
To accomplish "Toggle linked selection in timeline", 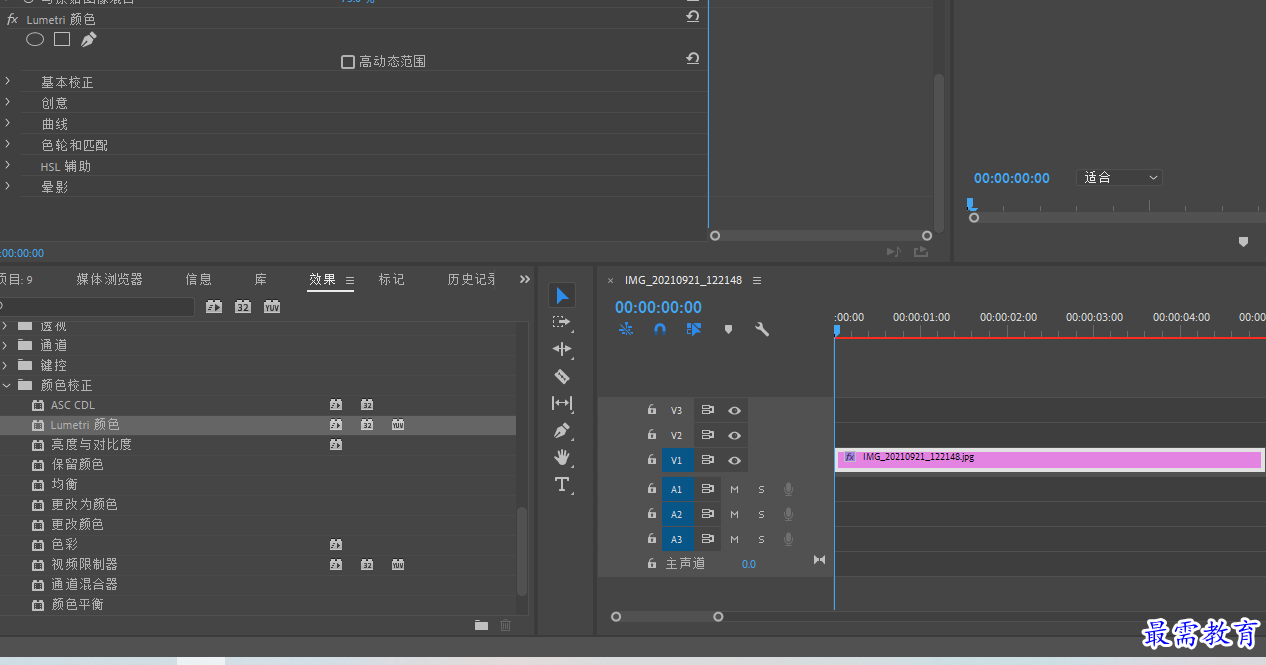I will click(694, 329).
